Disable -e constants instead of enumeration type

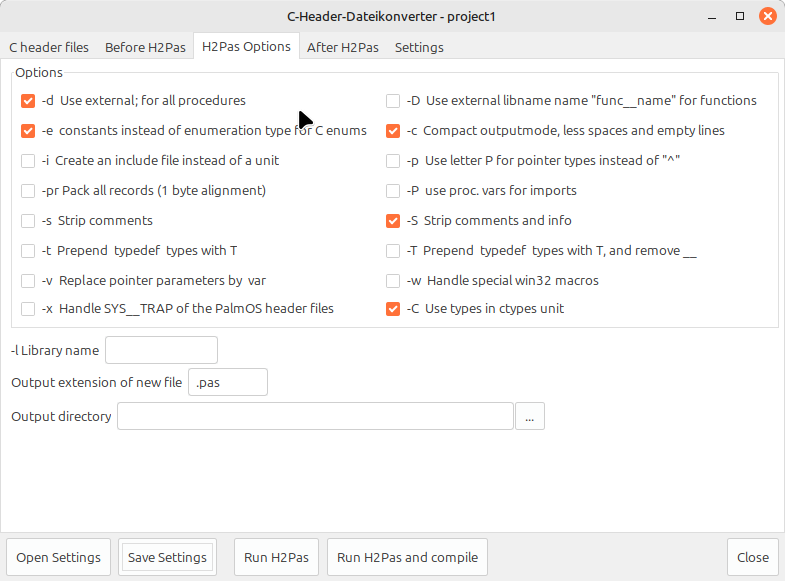[28, 130]
